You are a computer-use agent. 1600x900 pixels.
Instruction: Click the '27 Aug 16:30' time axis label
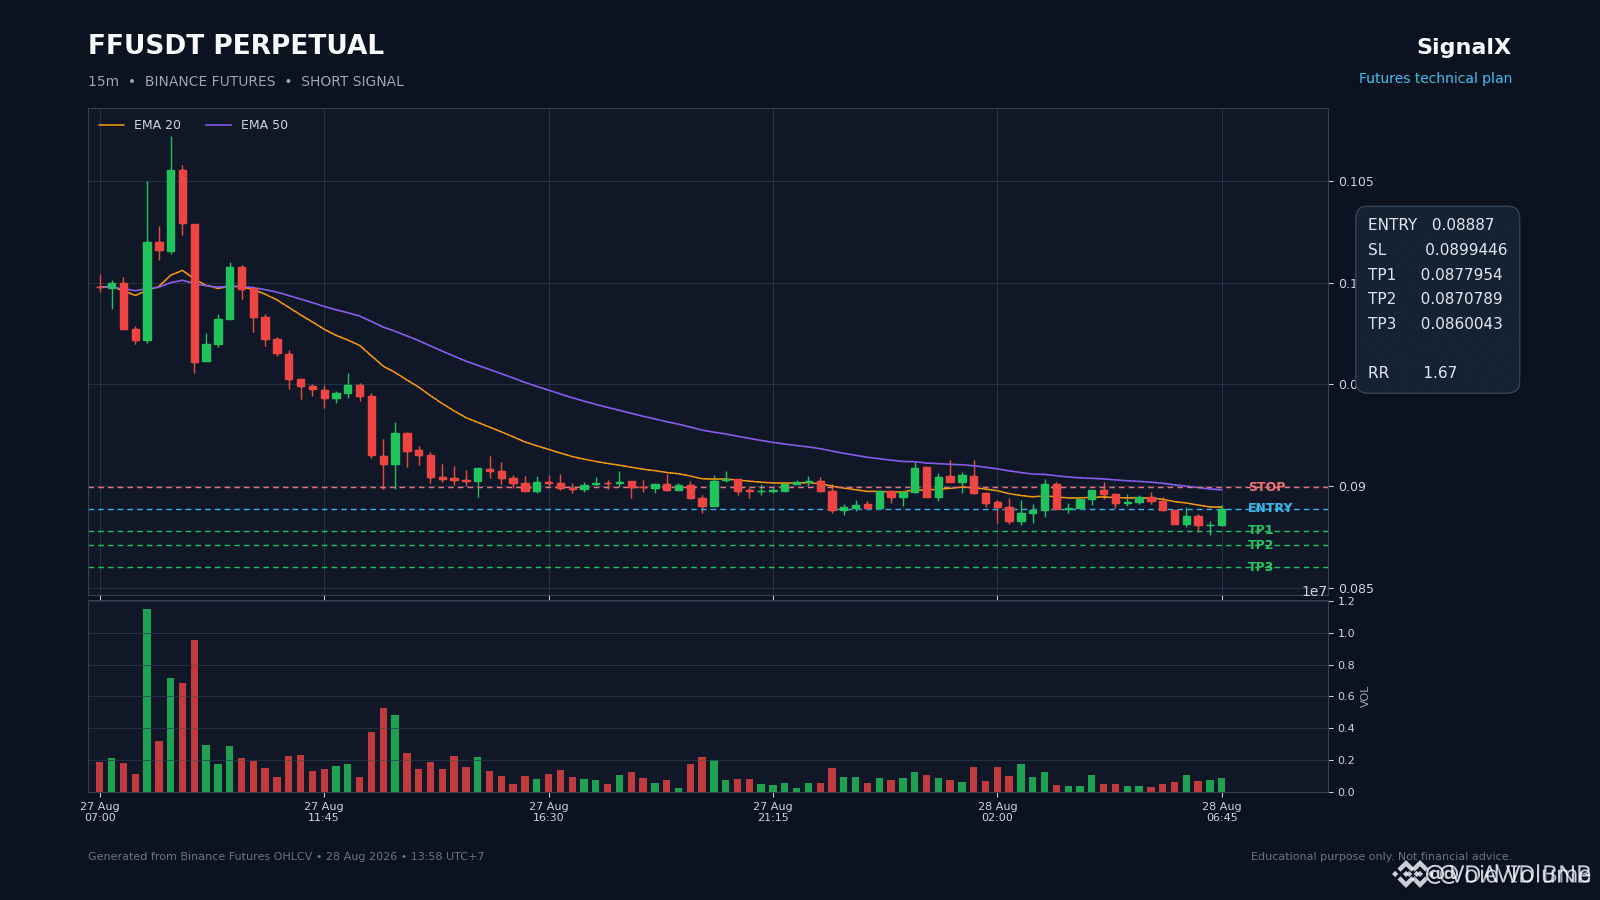(548, 812)
